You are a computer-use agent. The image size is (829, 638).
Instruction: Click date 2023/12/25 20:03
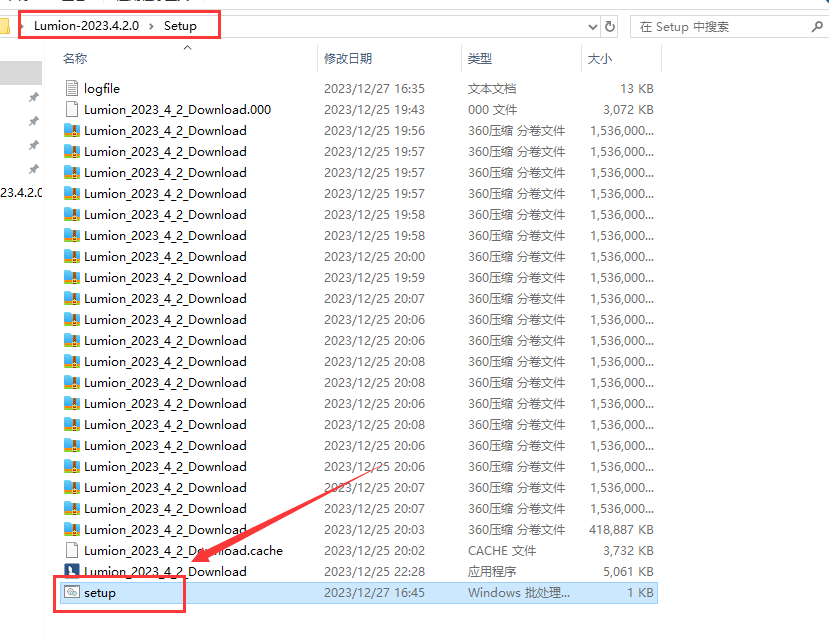pyautogui.click(x=374, y=529)
